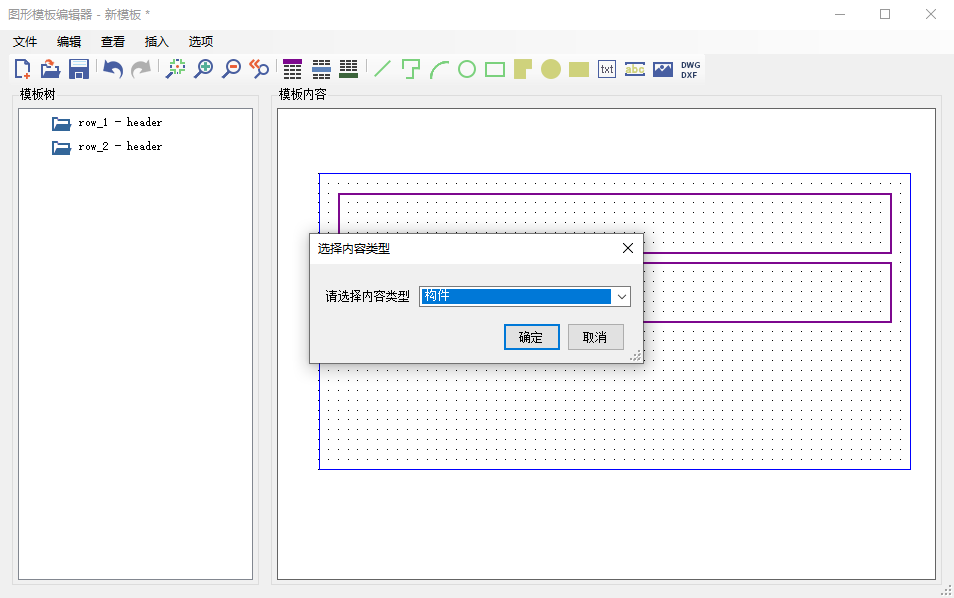954x598 pixels.
Task: Open the 文件 menu
Action: tap(25, 41)
